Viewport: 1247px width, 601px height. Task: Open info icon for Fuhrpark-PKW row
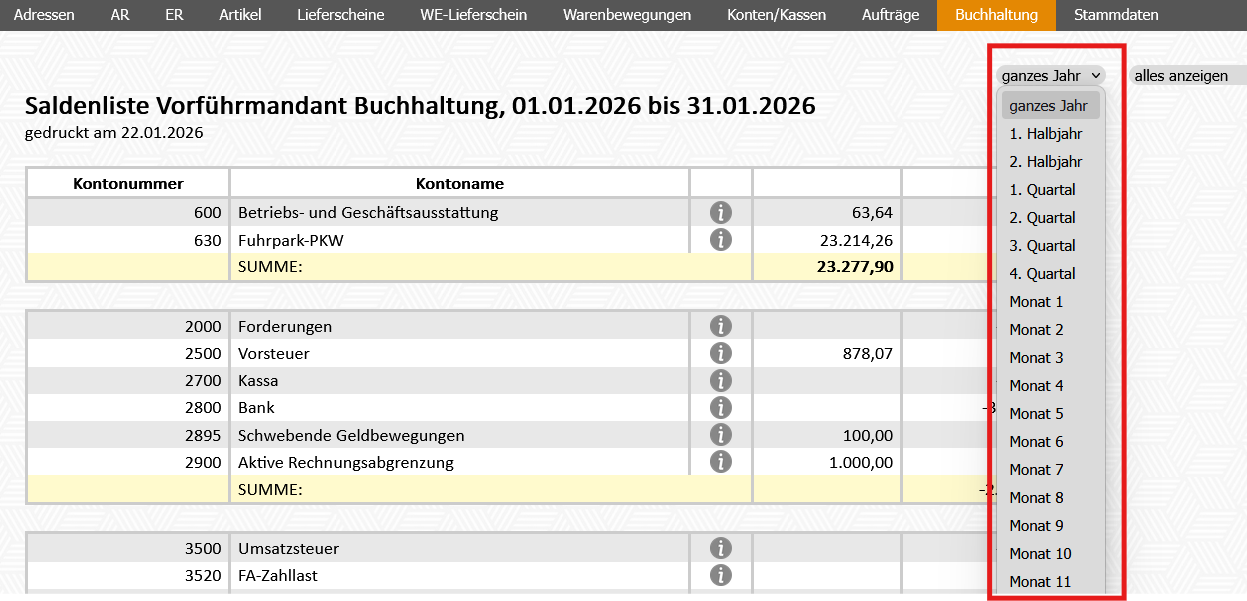pos(720,240)
